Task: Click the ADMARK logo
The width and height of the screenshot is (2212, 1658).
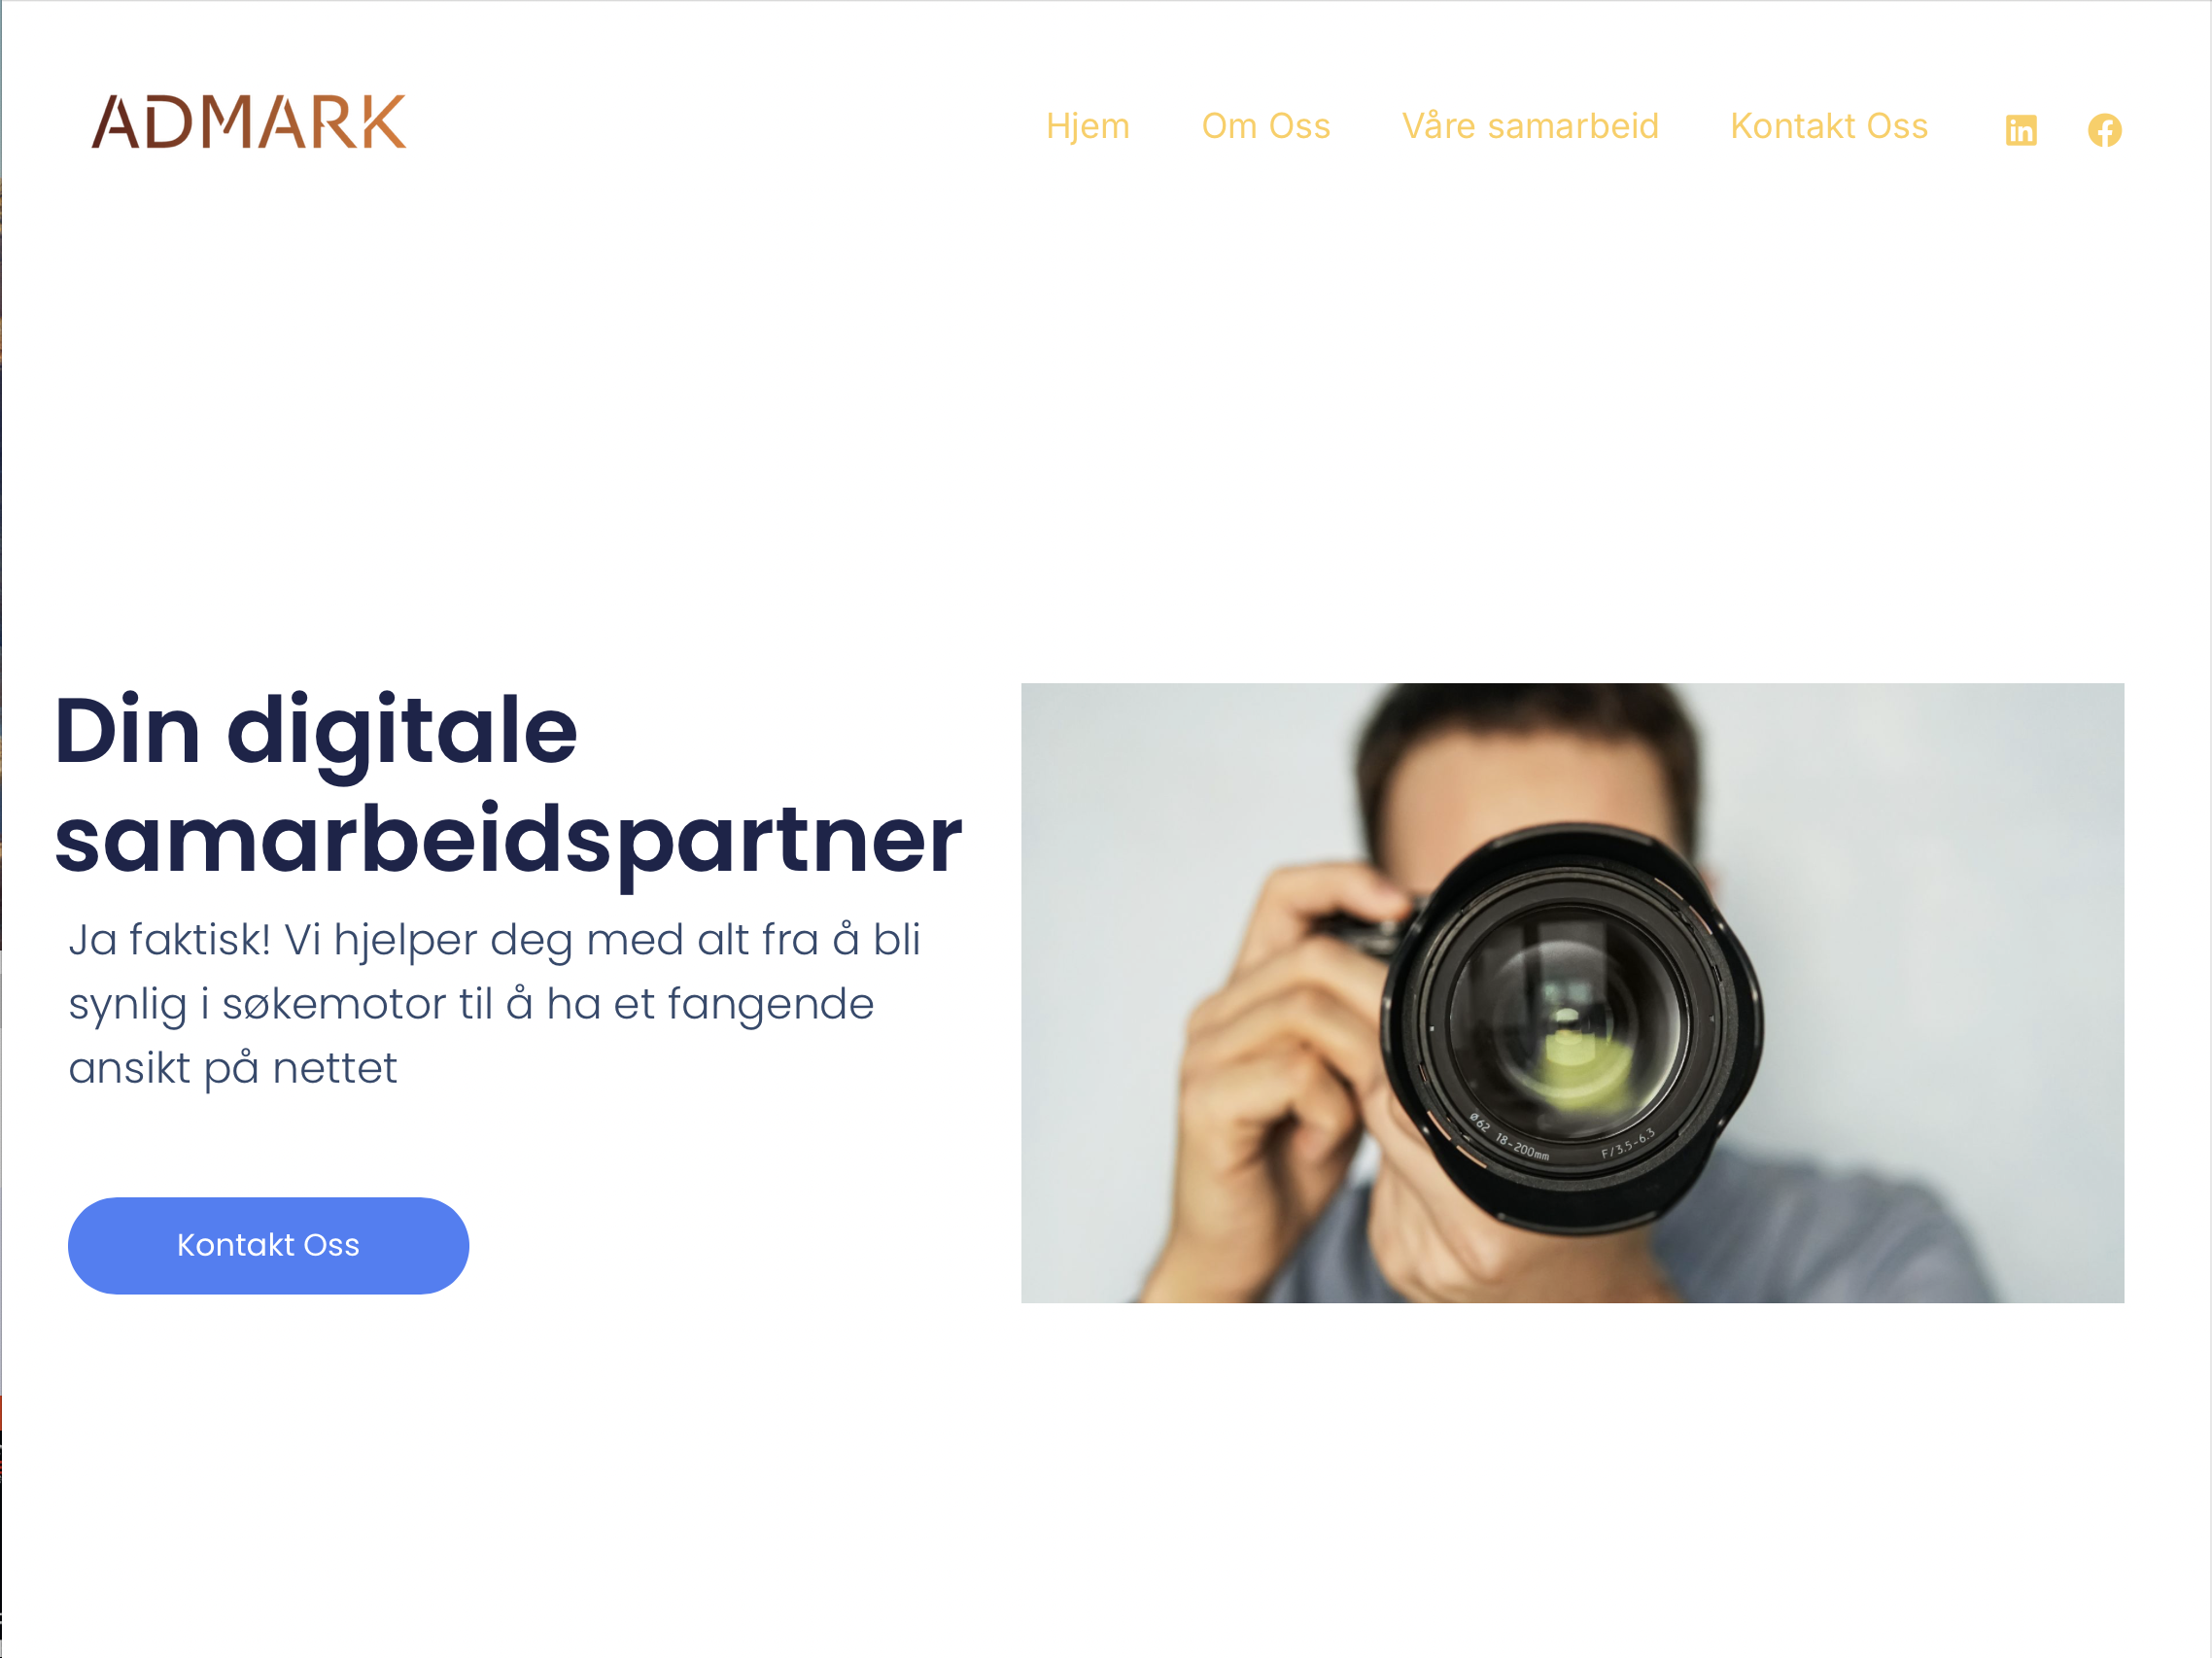Action: point(249,122)
